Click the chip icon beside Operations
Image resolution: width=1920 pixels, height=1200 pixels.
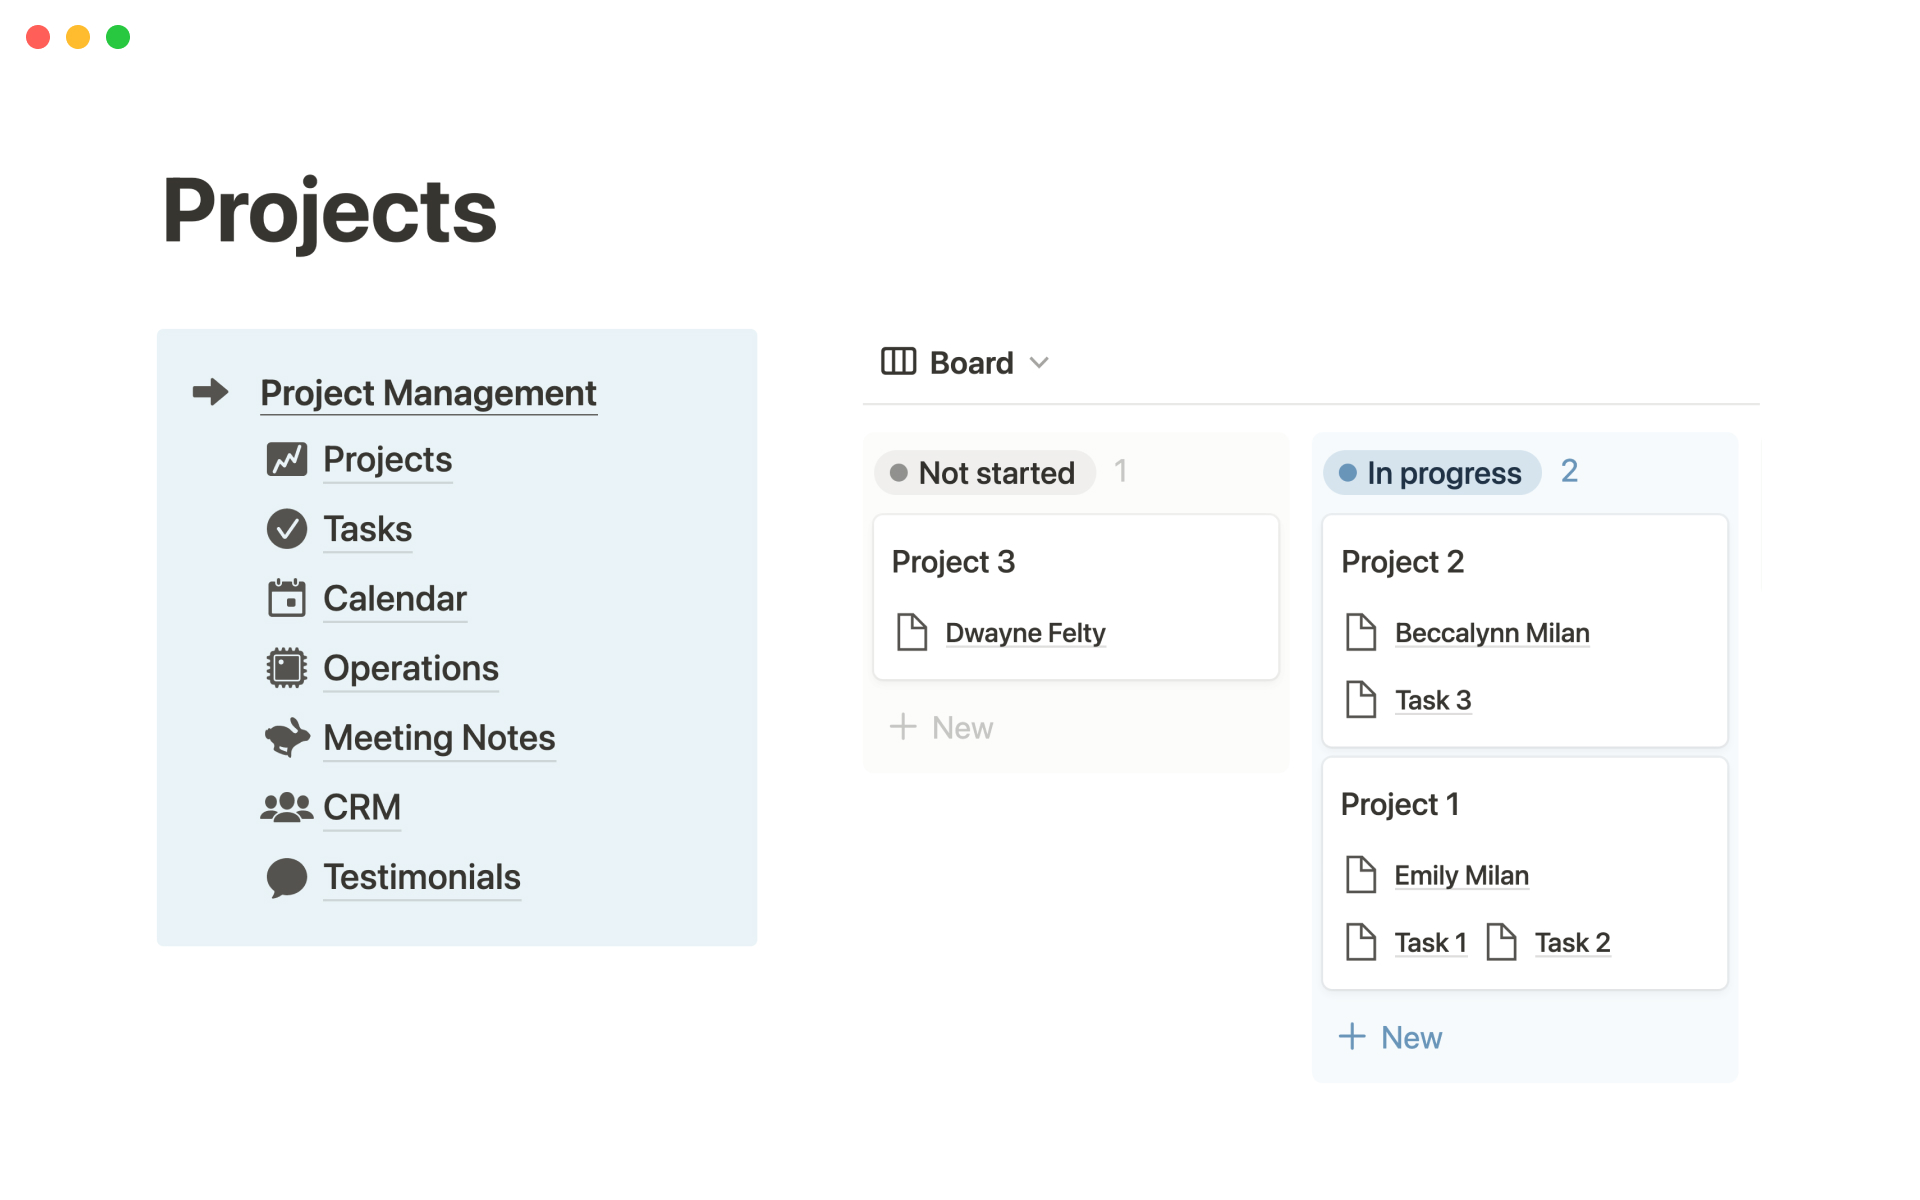coord(287,668)
